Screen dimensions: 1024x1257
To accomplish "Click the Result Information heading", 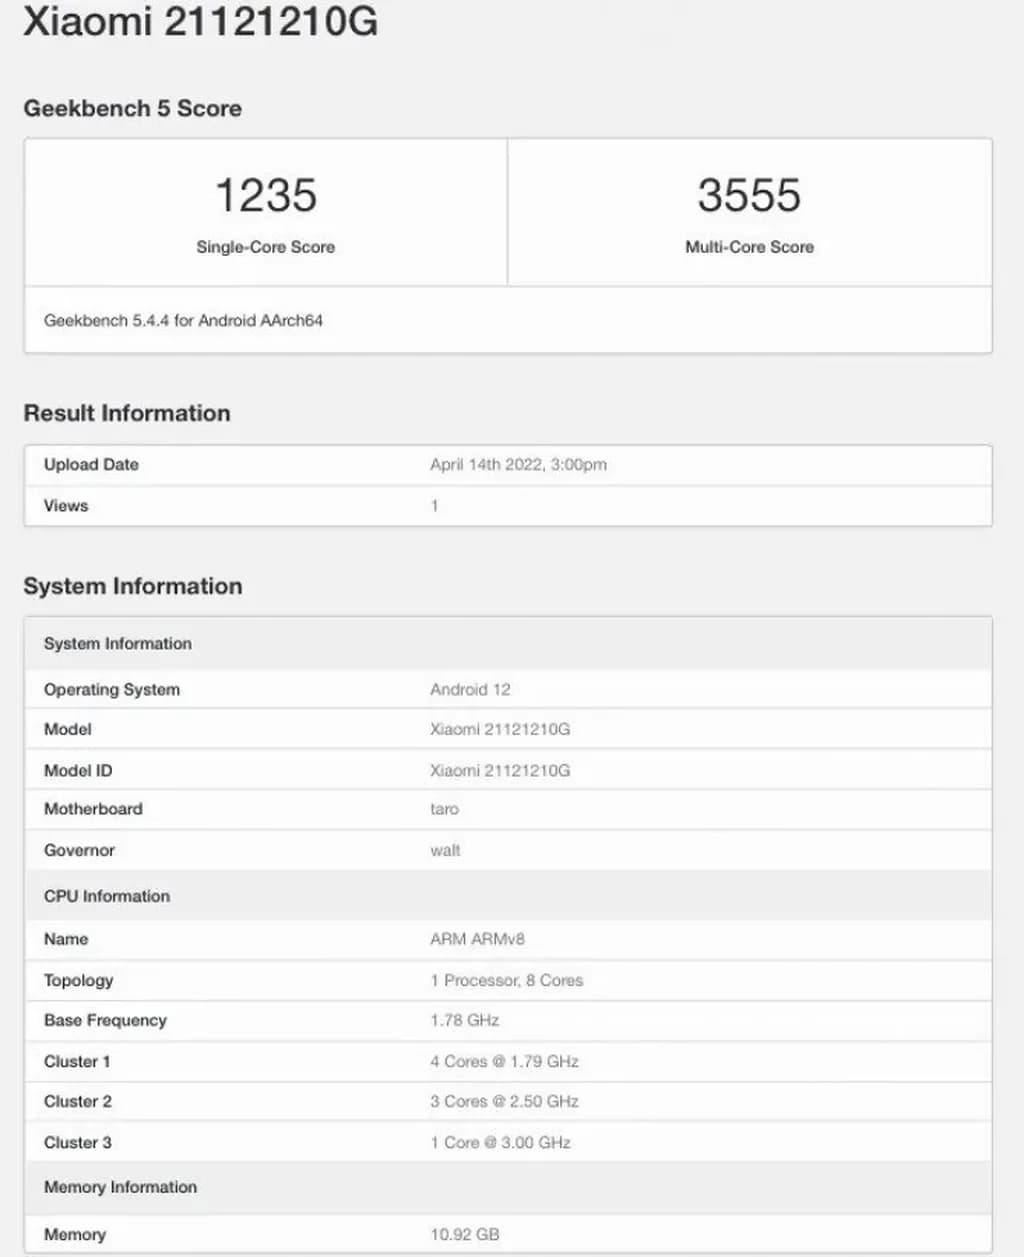I will [127, 413].
